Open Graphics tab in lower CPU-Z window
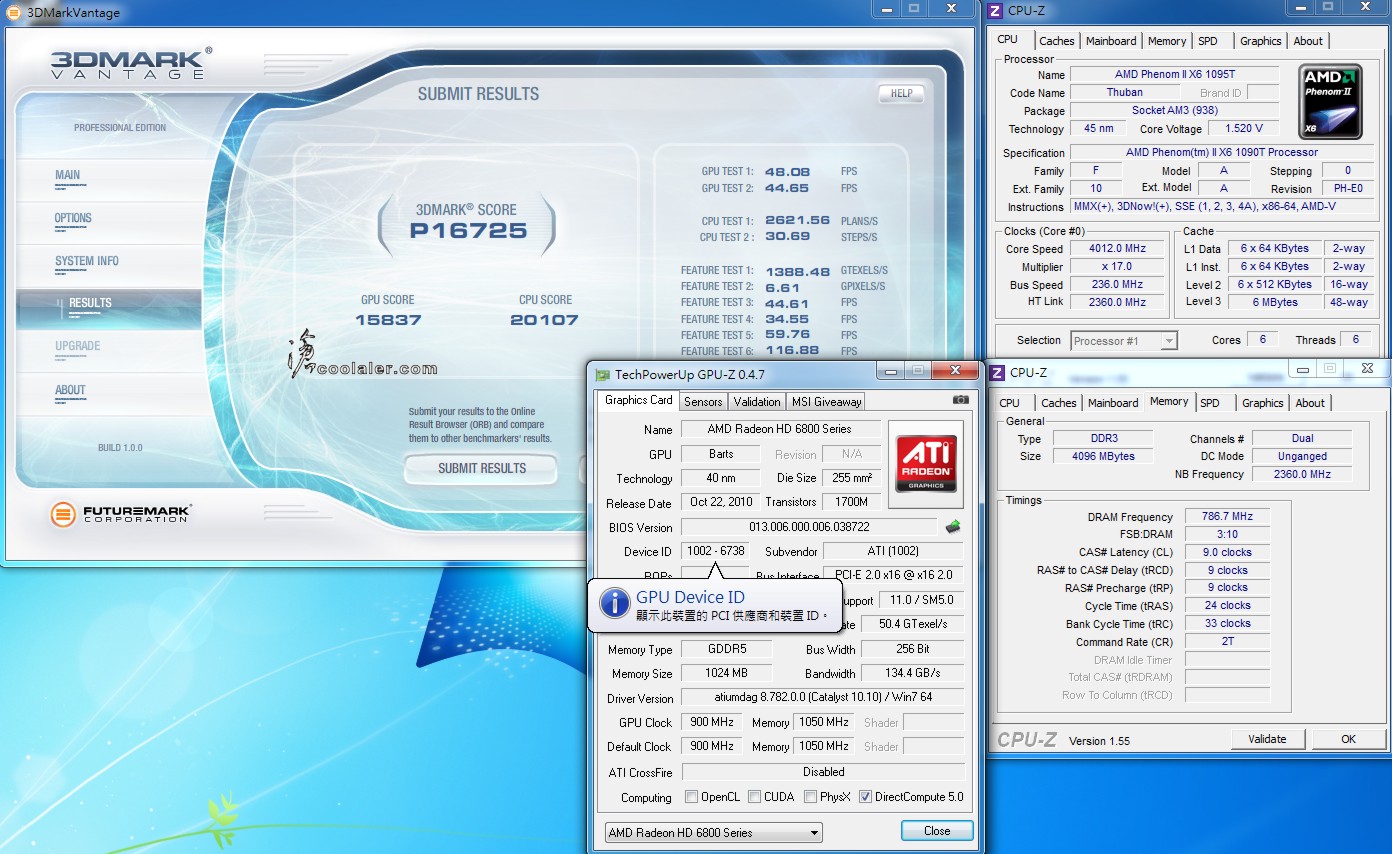Image resolution: width=1392 pixels, height=854 pixels. (1262, 403)
